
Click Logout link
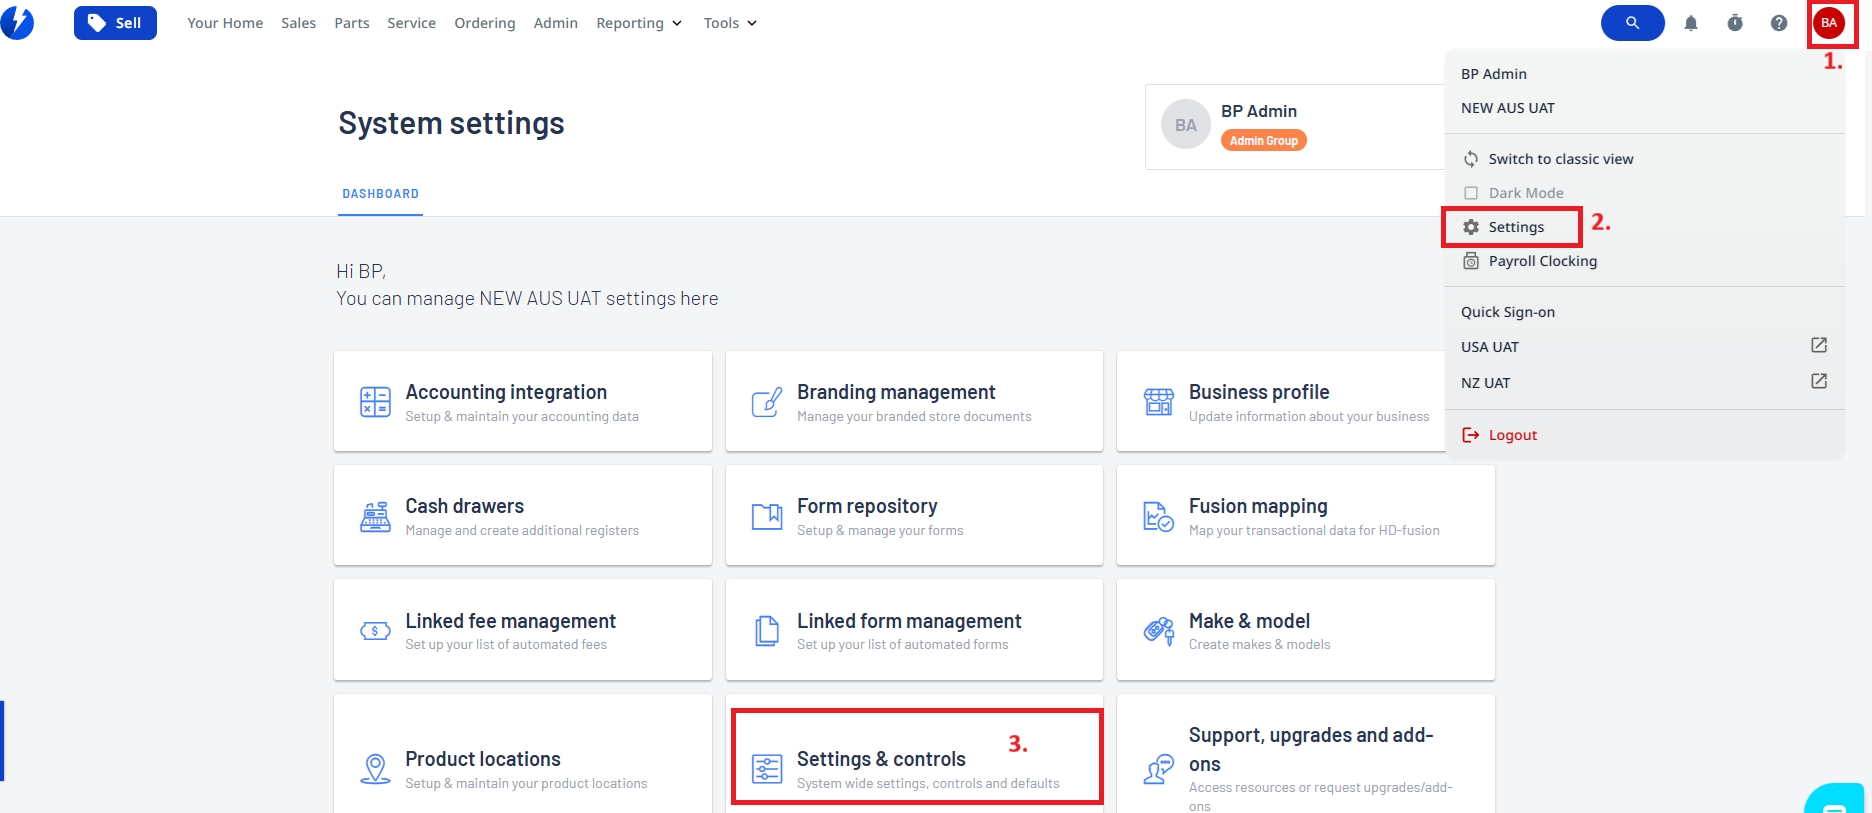tap(1511, 435)
